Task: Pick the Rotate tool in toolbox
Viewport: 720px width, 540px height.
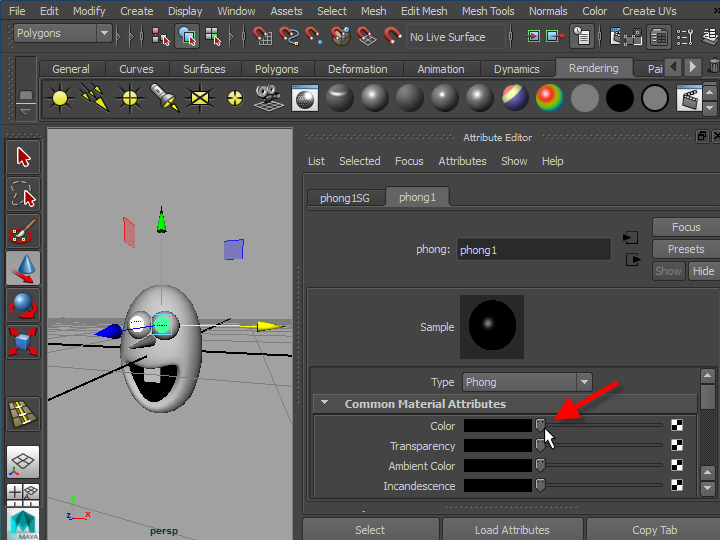Action: pyautogui.click(x=23, y=305)
